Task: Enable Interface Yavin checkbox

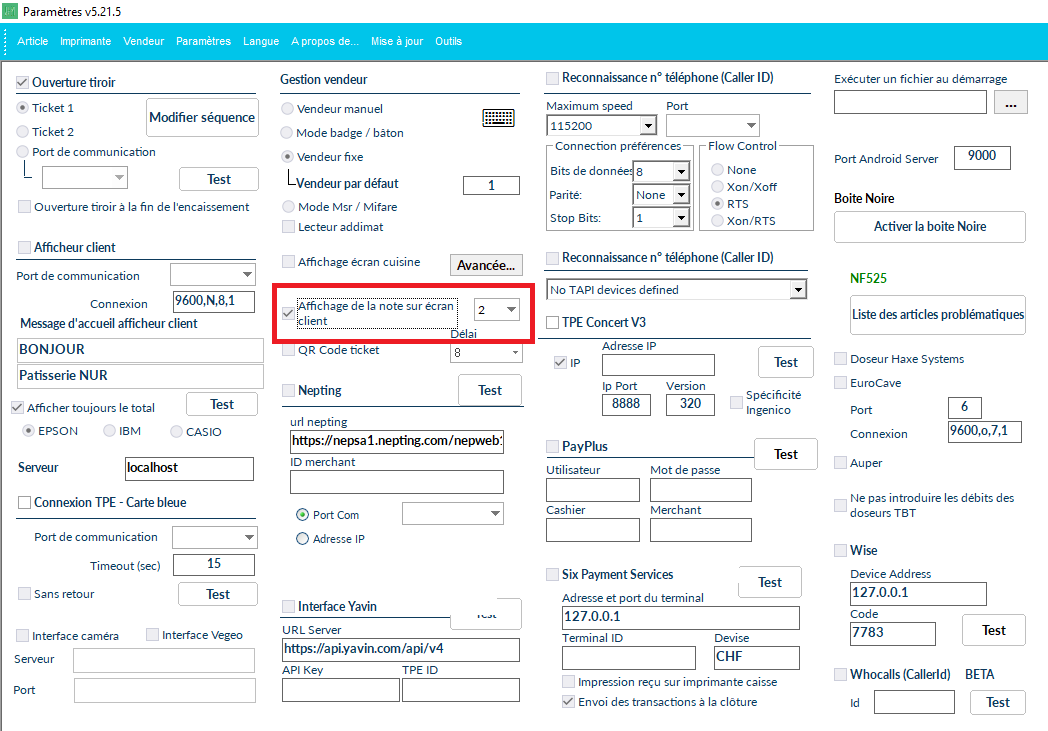Action: point(289,606)
